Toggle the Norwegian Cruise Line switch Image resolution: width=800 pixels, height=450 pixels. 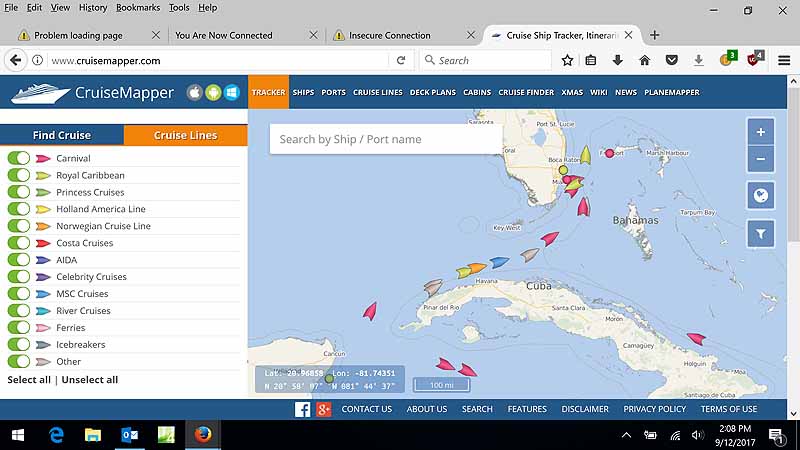[x=19, y=226]
